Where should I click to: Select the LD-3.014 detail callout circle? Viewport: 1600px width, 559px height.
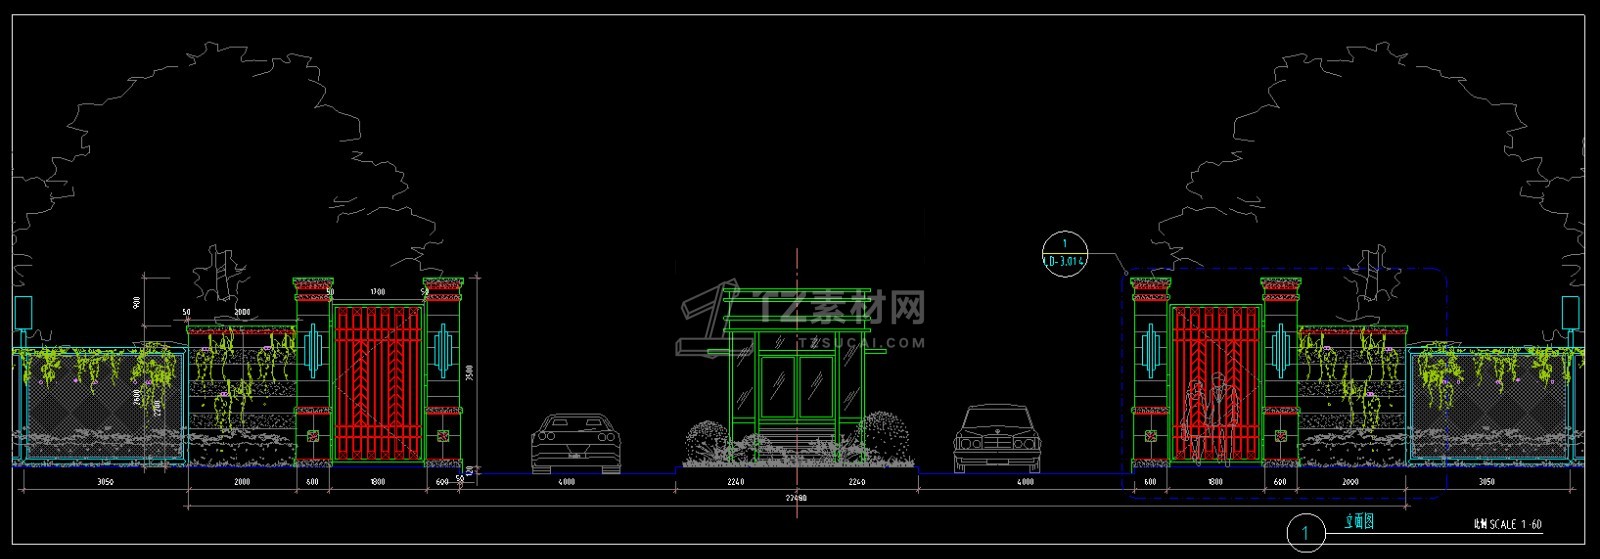pos(1064,253)
